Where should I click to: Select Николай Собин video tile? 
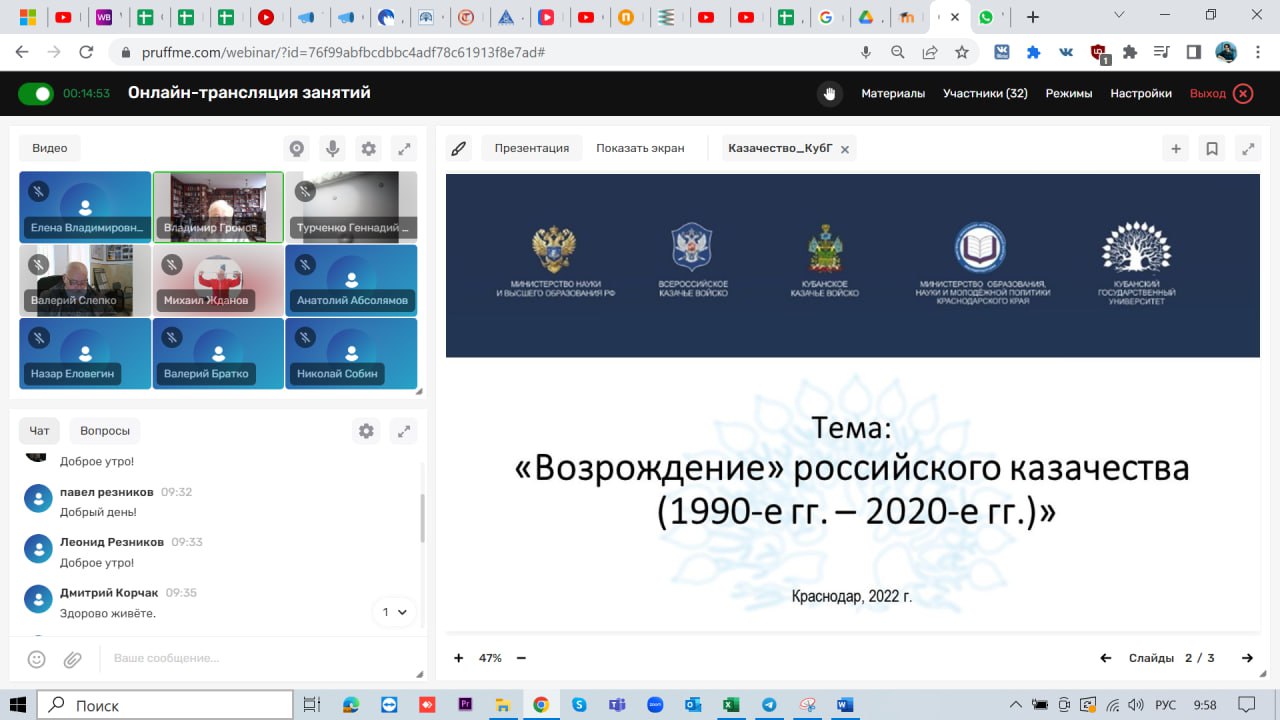pyautogui.click(x=351, y=354)
